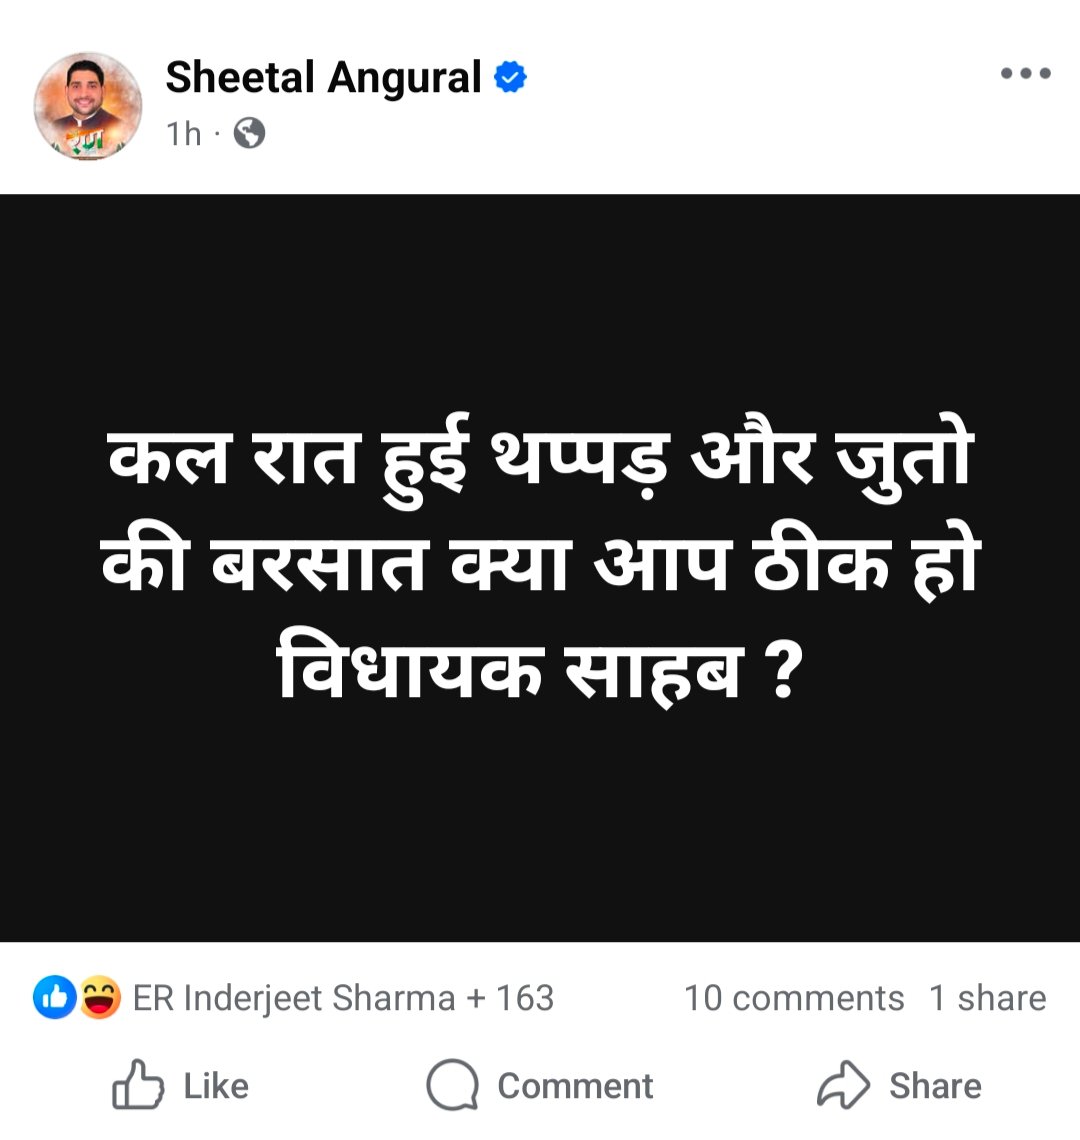Open the 1h post timestamp
The height and width of the screenshot is (1140, 1080).
point(183,134)
